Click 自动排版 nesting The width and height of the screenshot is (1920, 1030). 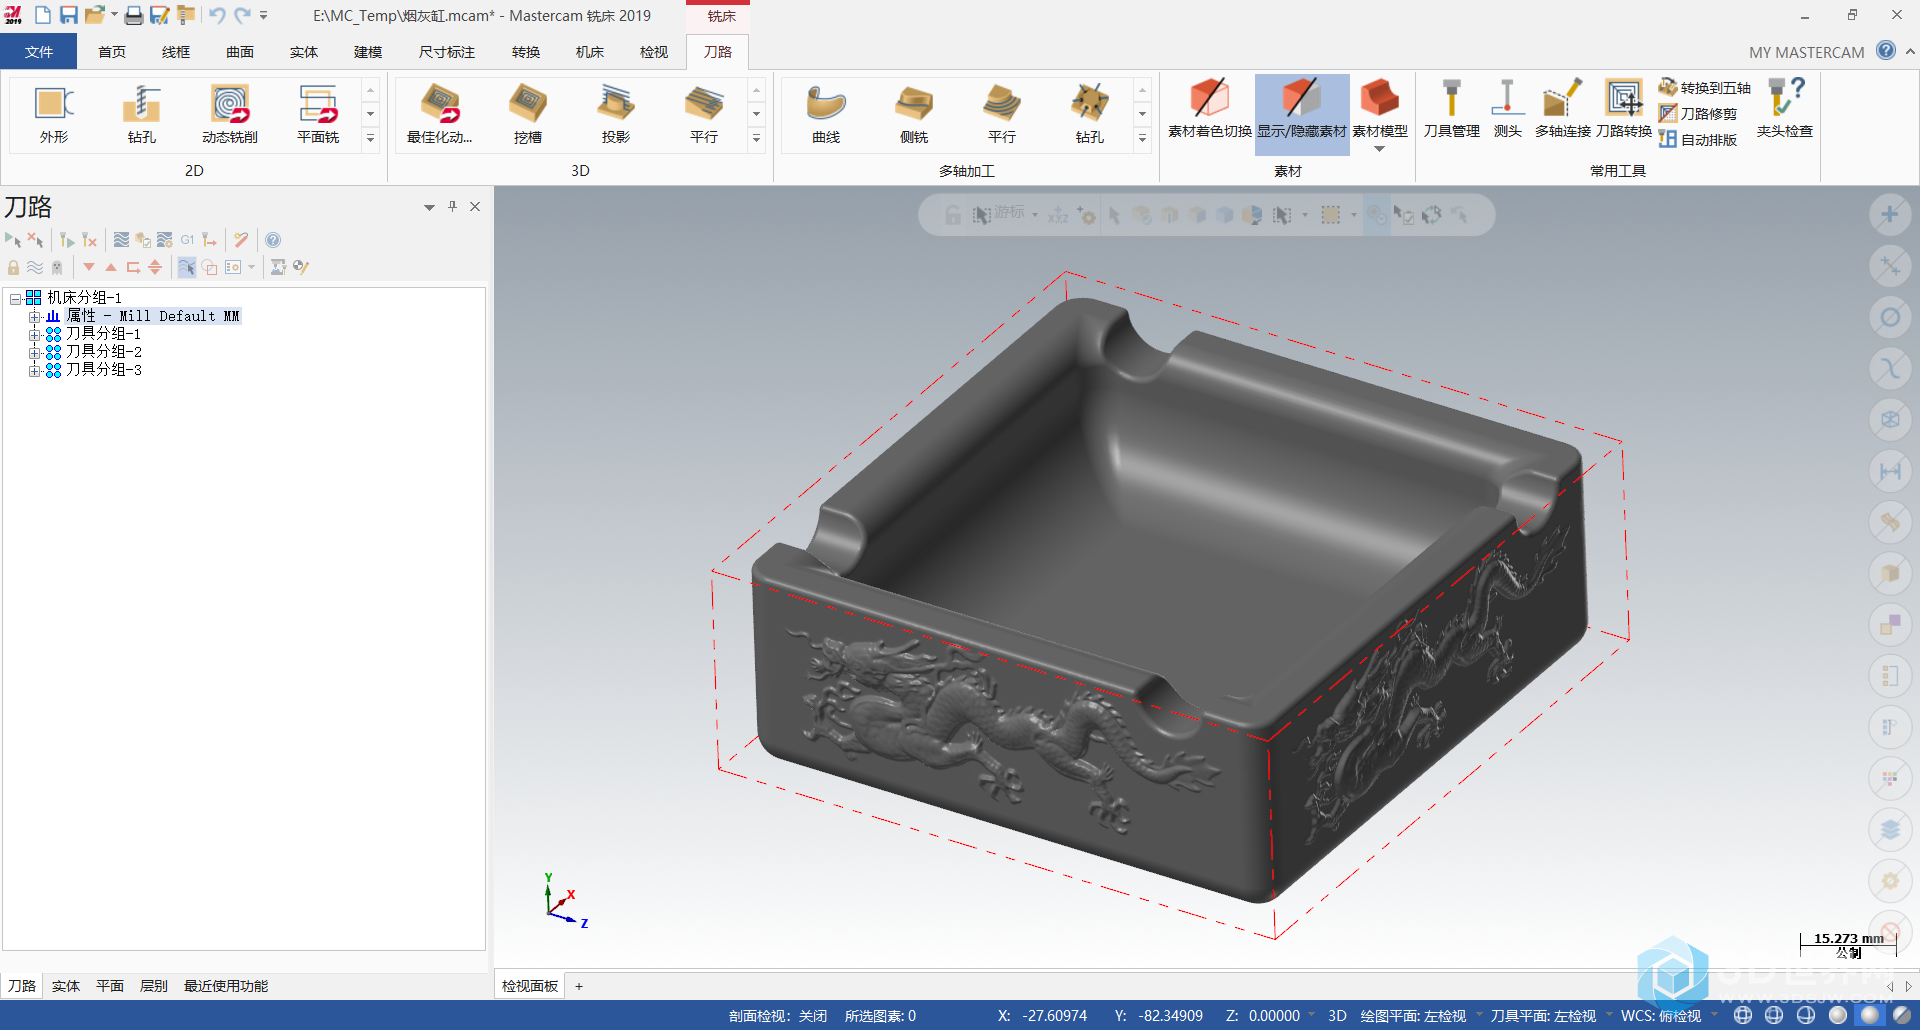1698,140
